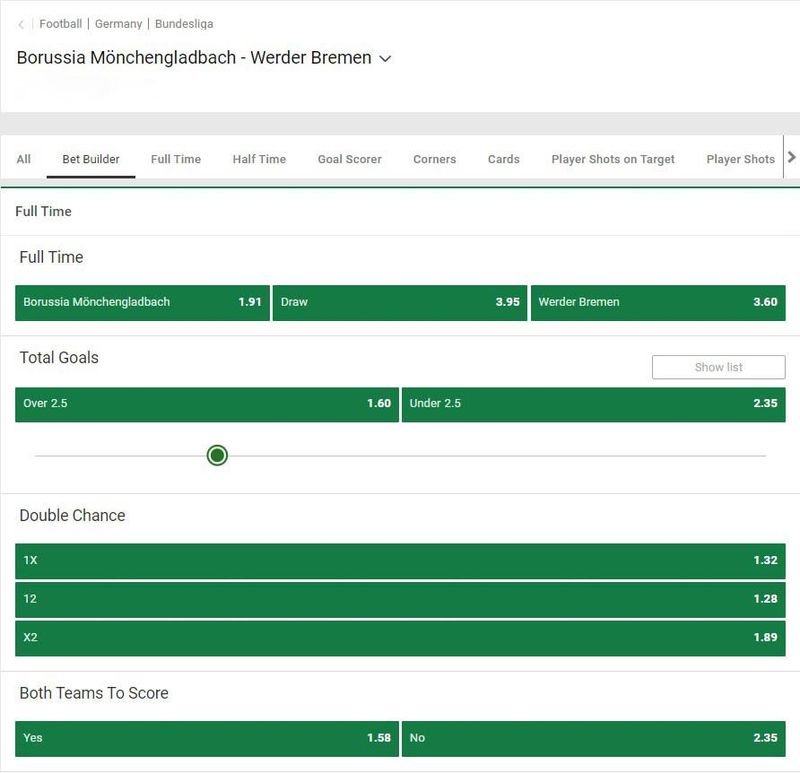This screenshot has width=800, height=773.
Task: Open the Germany breadcrumb link
Action: point(118,24)
